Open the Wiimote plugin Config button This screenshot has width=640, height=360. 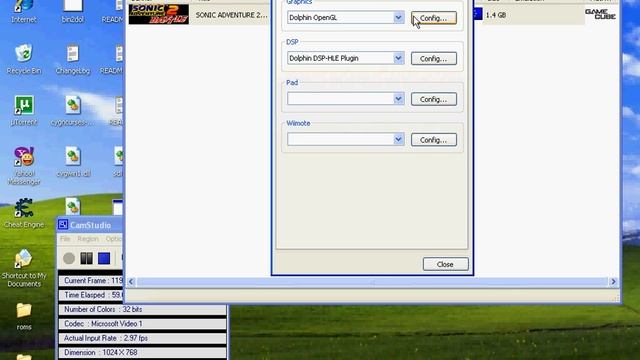[433, 140]
